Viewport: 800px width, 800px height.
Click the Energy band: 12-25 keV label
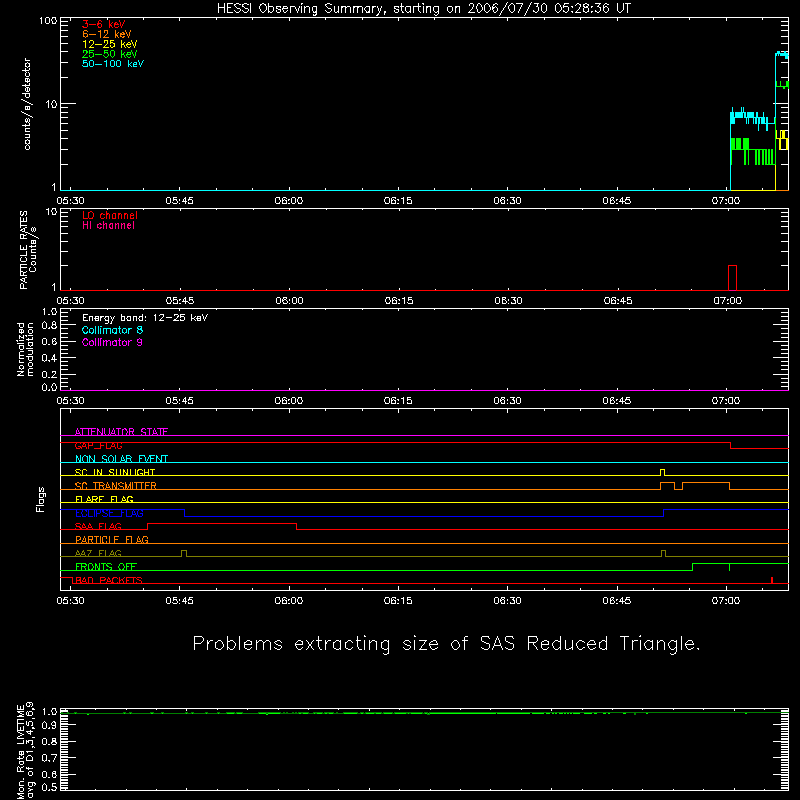[145, 318]
